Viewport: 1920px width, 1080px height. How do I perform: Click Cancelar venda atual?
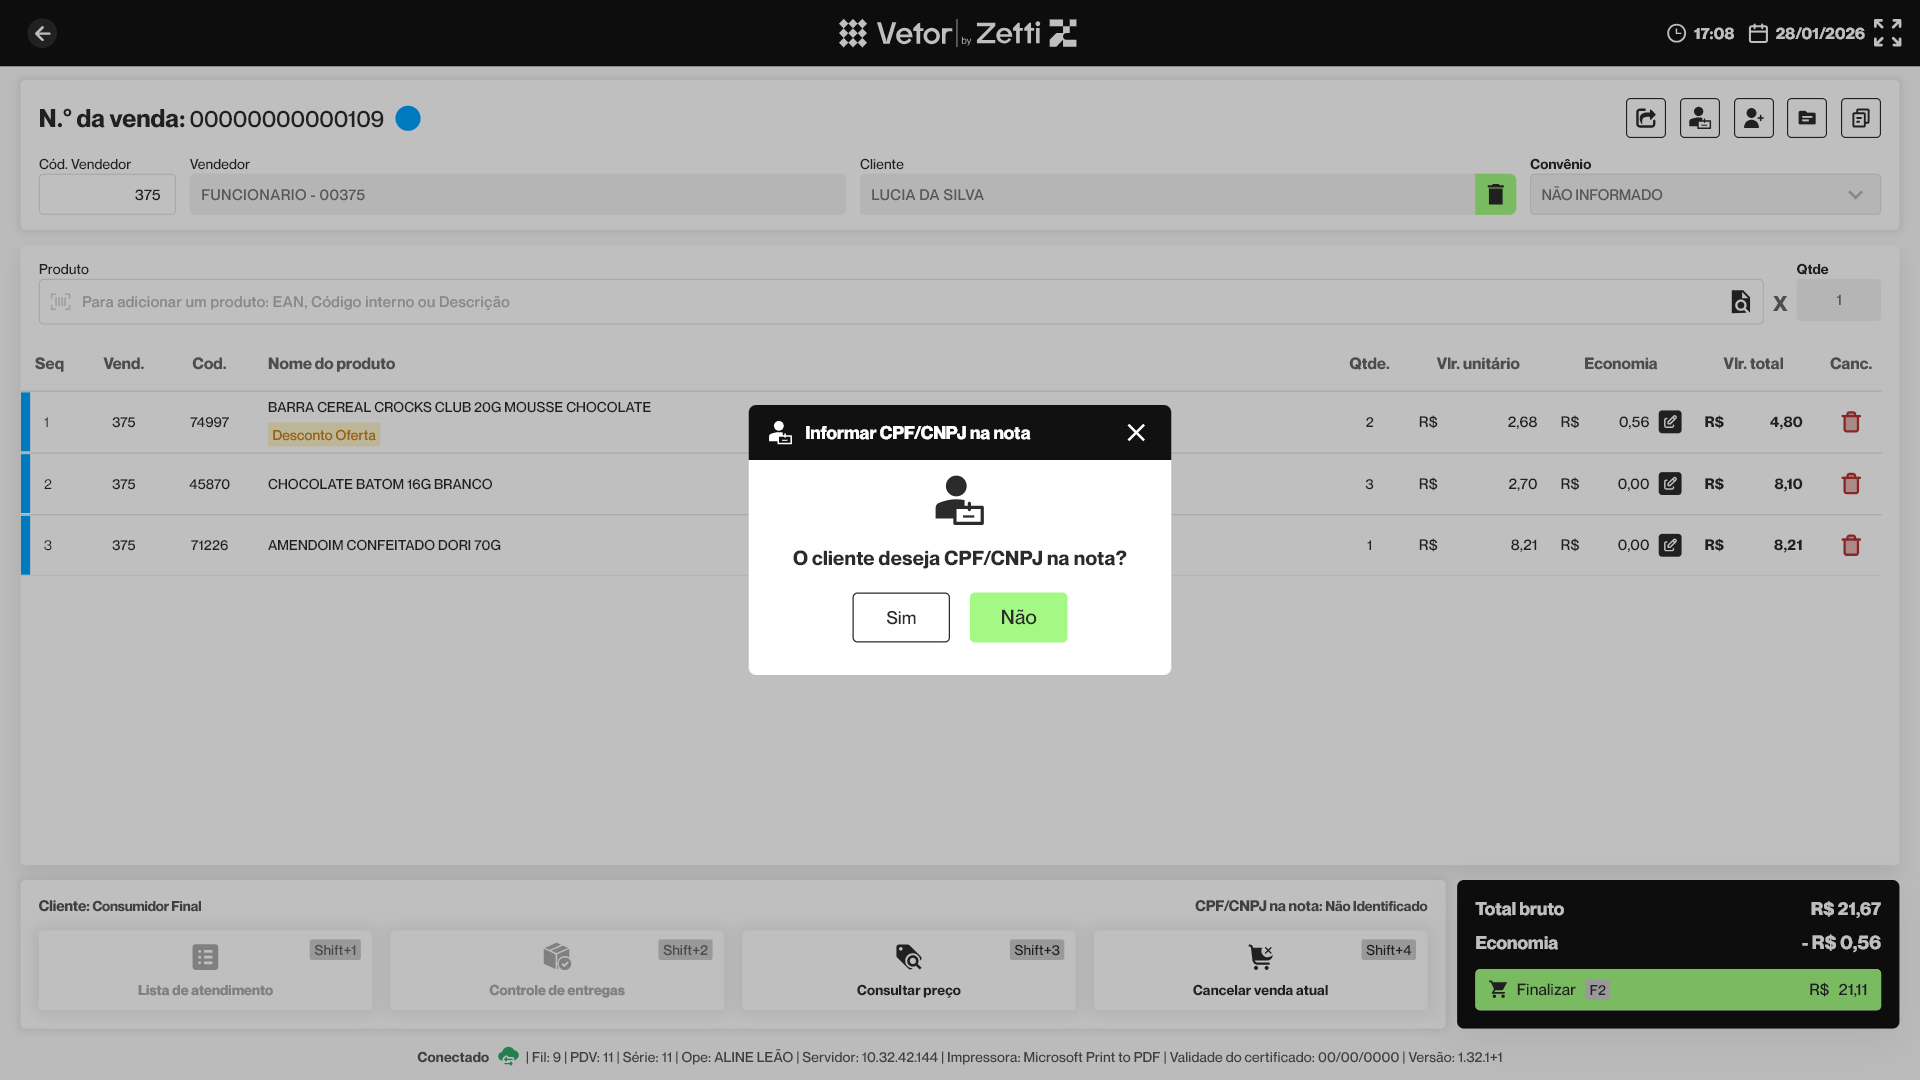point(1260,969)
